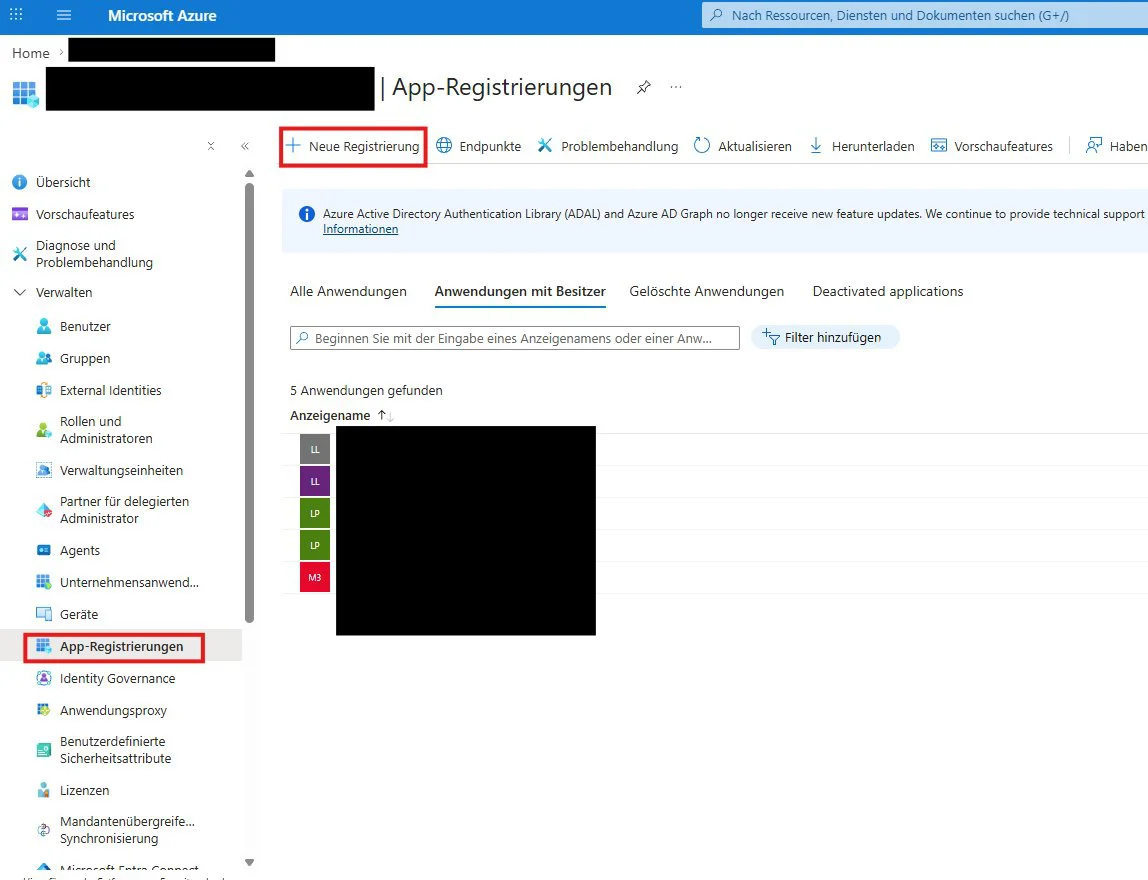
Task: Open Verwaltungseinheiten
Action: coord(121,471)
